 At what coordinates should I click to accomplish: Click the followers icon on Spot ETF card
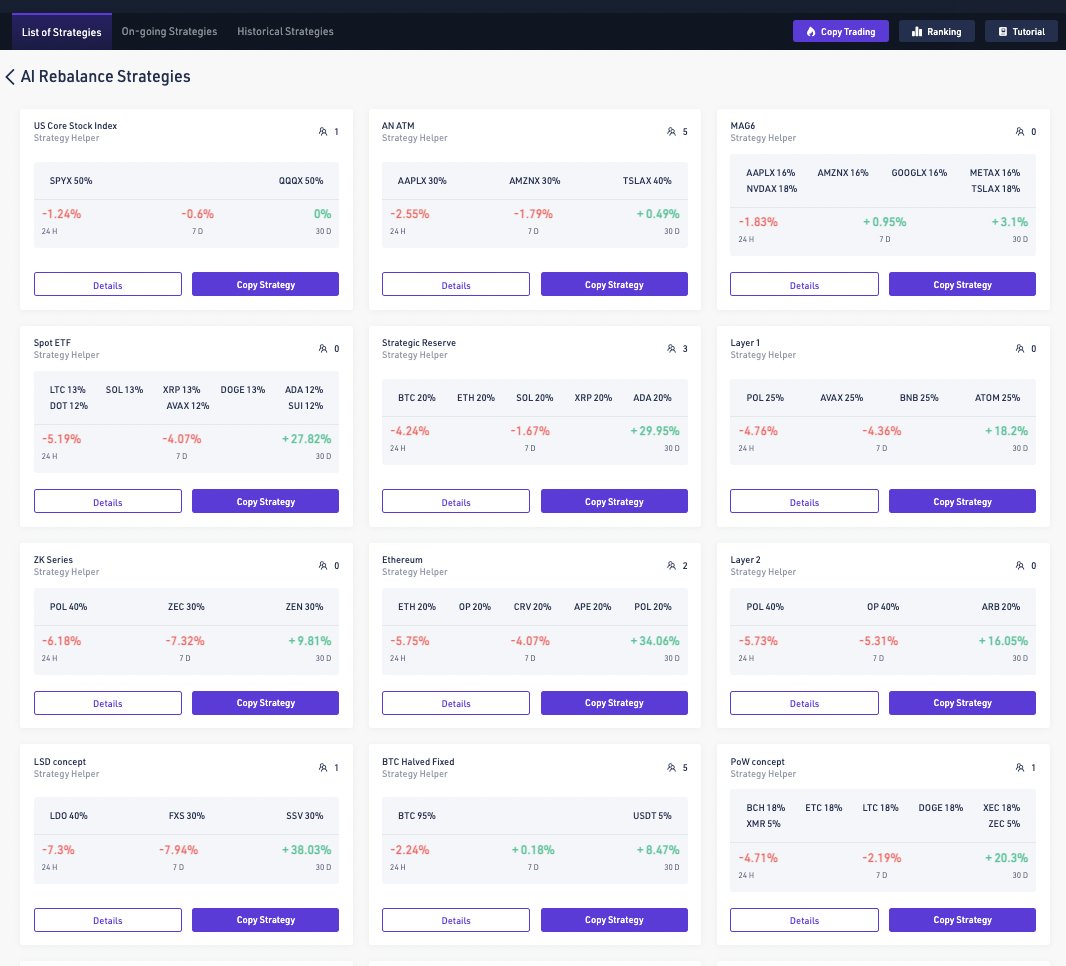tap(323, 348)
